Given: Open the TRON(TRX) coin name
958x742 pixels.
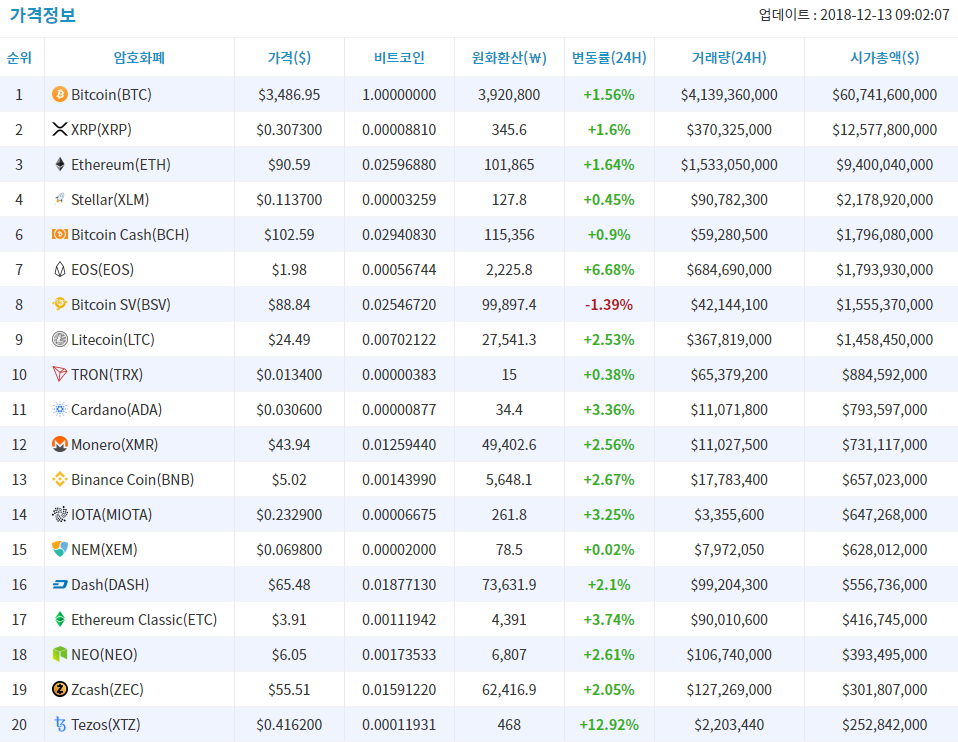Looking at the screenshot, I should pyautogui.click(x=107, y=374).
